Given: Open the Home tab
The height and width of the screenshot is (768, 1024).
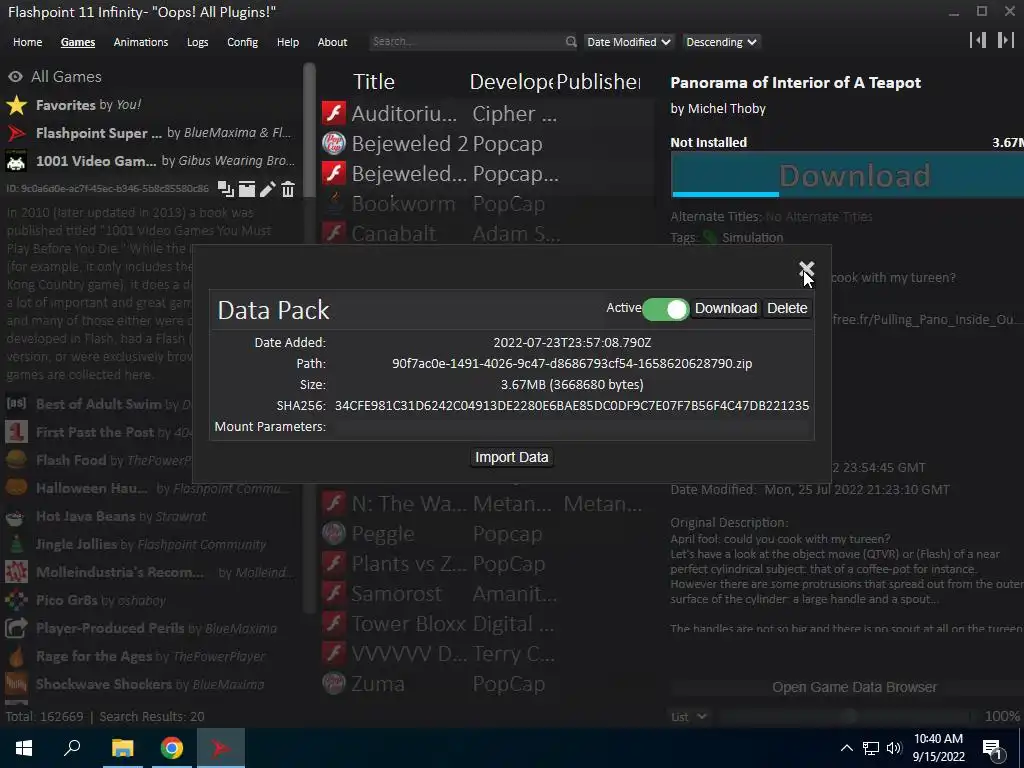Looking at the screenshot, I should click(27, 42).
